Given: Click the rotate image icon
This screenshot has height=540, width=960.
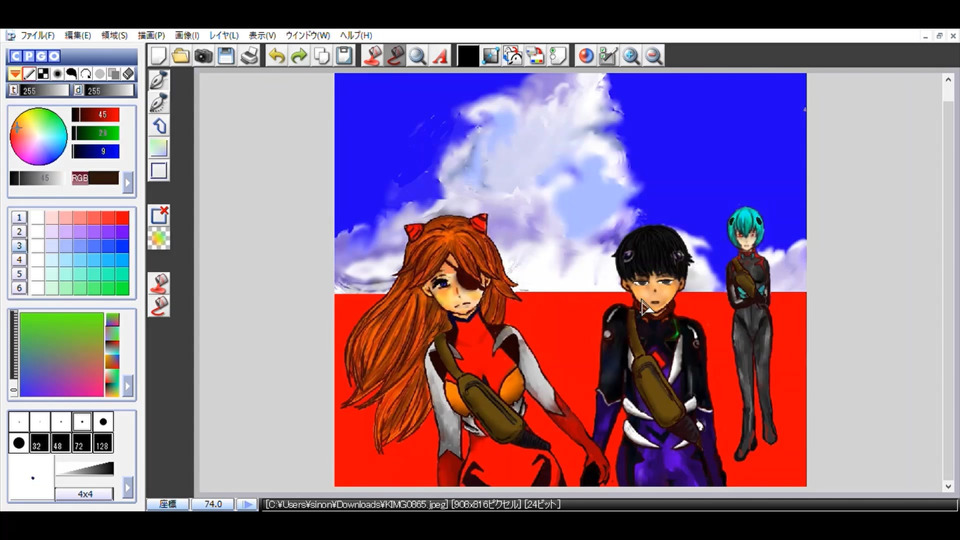Looking at the screenshot, I should (x=513, y=56).
